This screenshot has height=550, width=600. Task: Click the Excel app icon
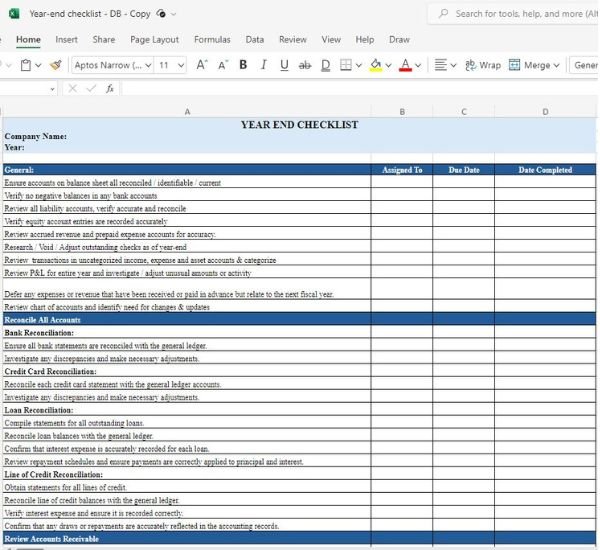[x=14, y=14]
